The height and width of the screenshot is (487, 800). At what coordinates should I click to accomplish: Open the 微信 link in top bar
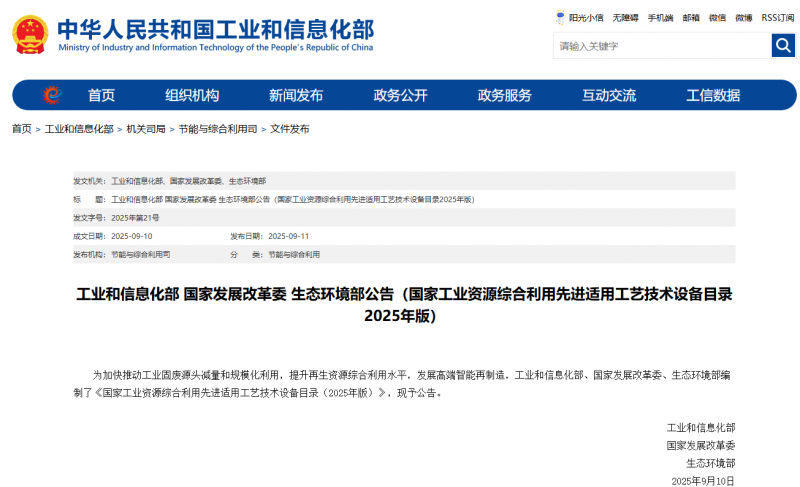click(x=717, y=18)
